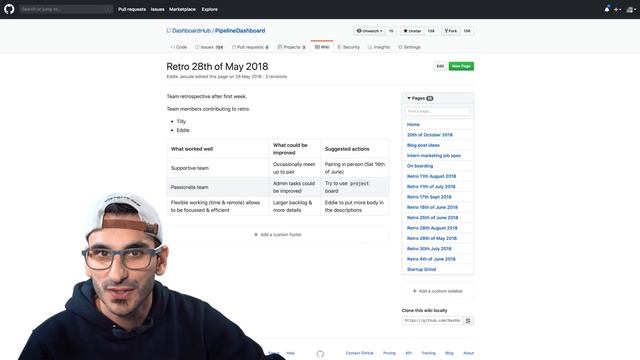Screen dimensions: 640x360
Task: Open the Blog footer link
Action: point(449,353)
